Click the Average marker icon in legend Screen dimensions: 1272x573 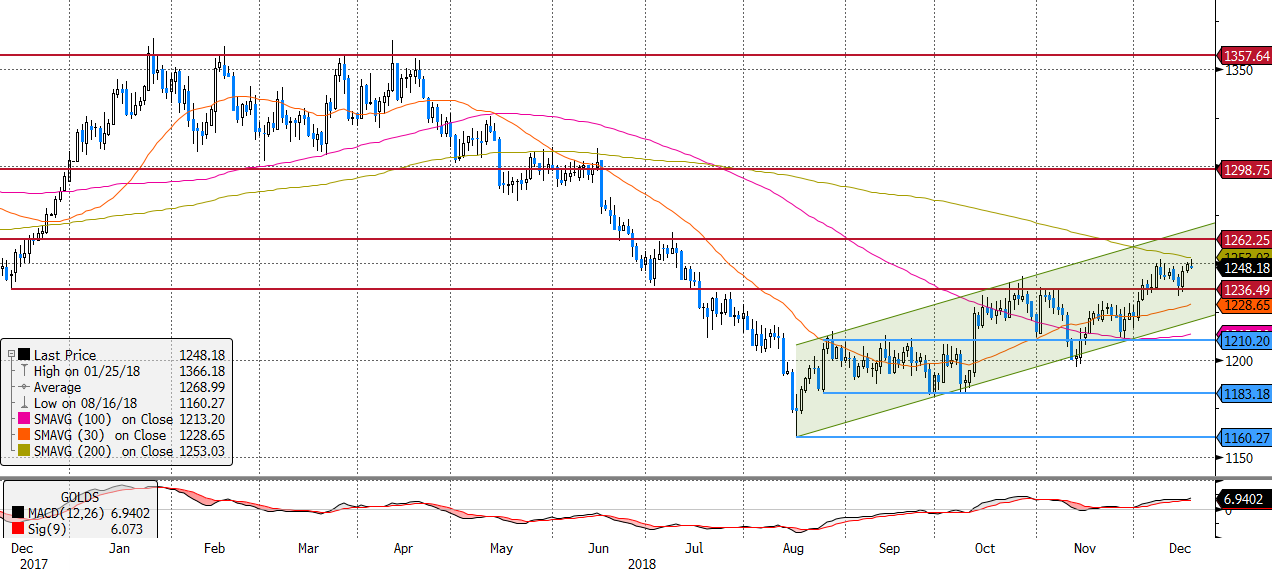click(x=24, y=387)
